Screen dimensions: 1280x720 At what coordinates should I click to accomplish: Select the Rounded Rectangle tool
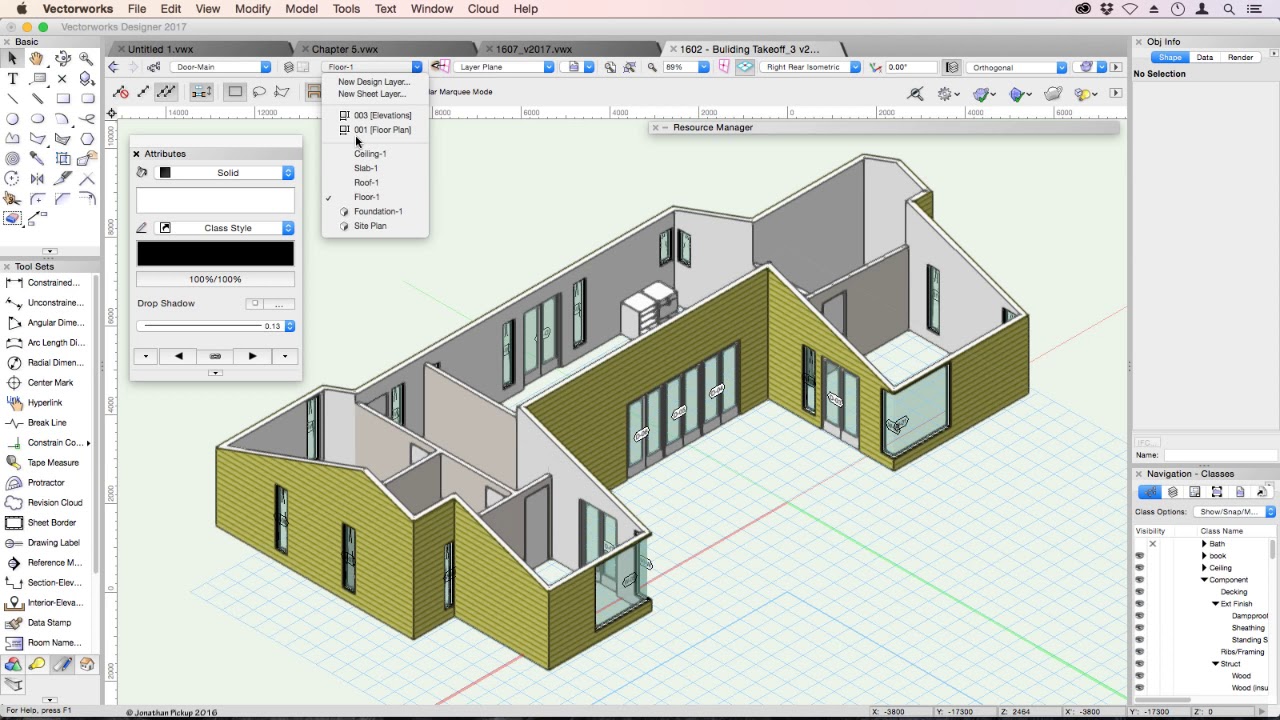click(x=87, y=99)
